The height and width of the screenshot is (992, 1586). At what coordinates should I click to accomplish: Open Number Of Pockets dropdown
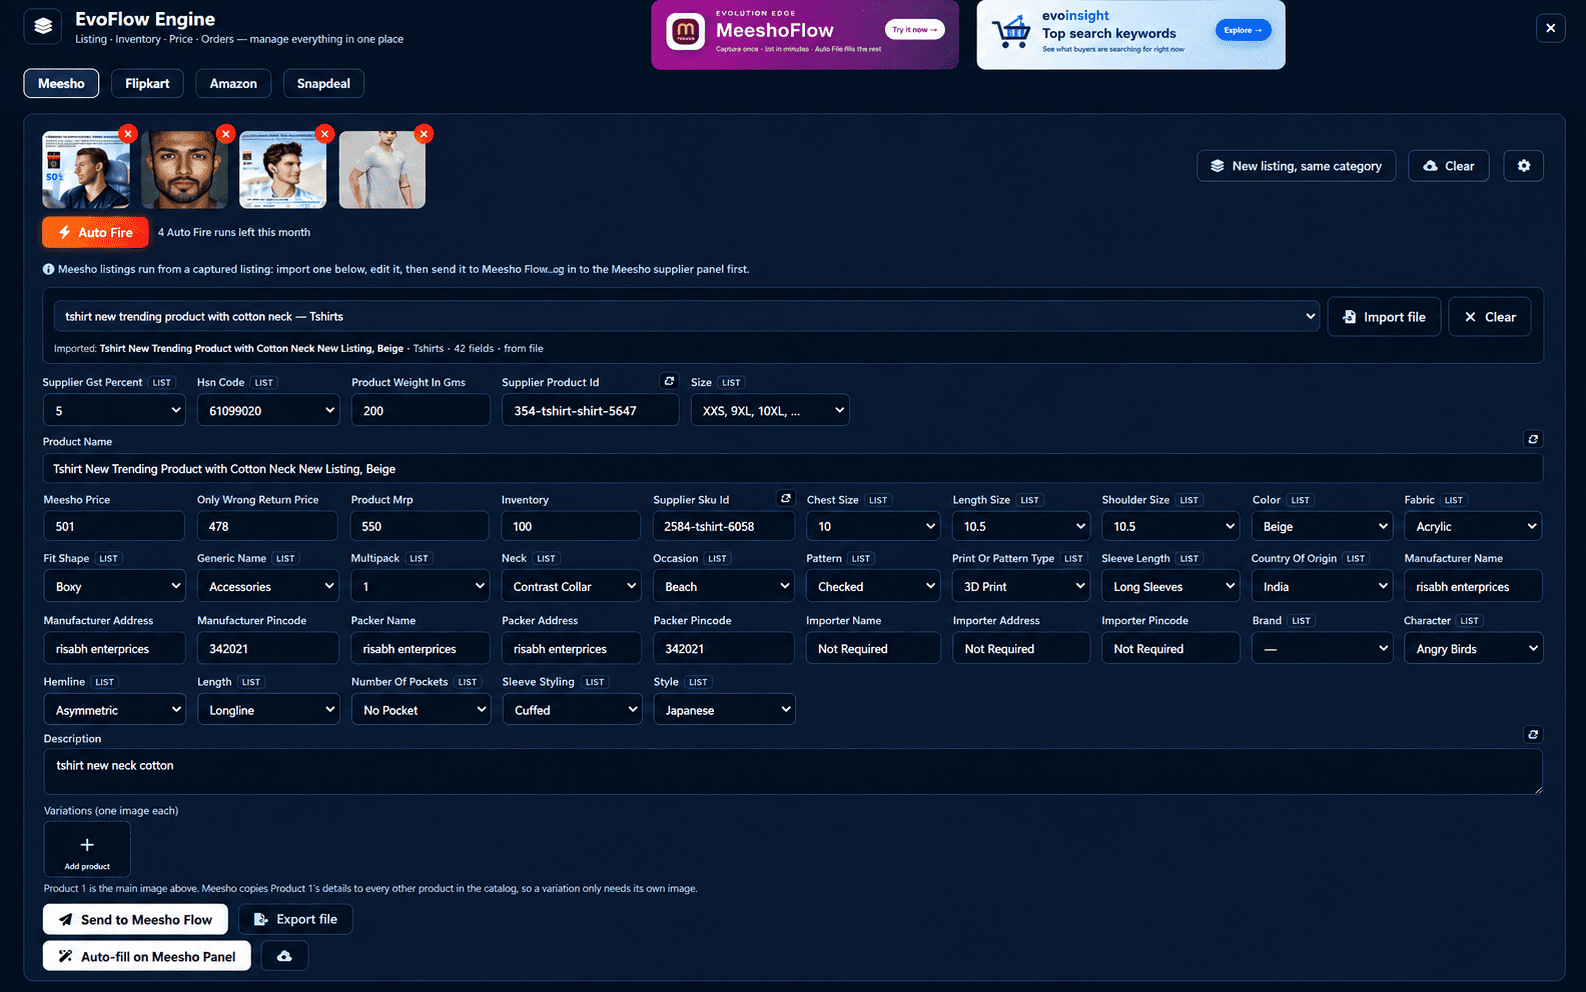click(420, 709)
